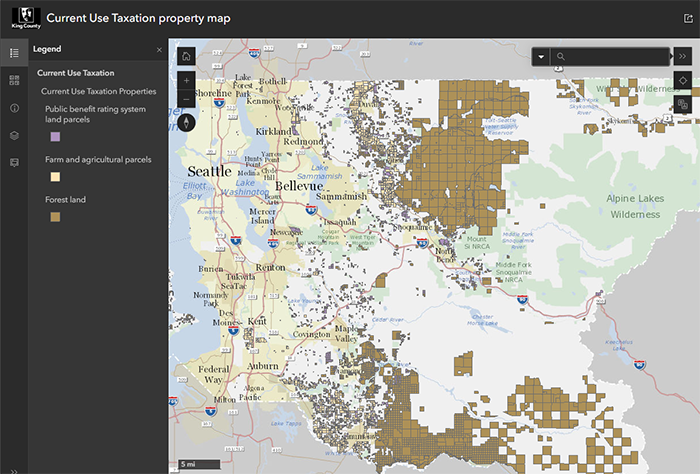Click the map search magnifier icon
700x474 pixels.
[x=561, y=57]
